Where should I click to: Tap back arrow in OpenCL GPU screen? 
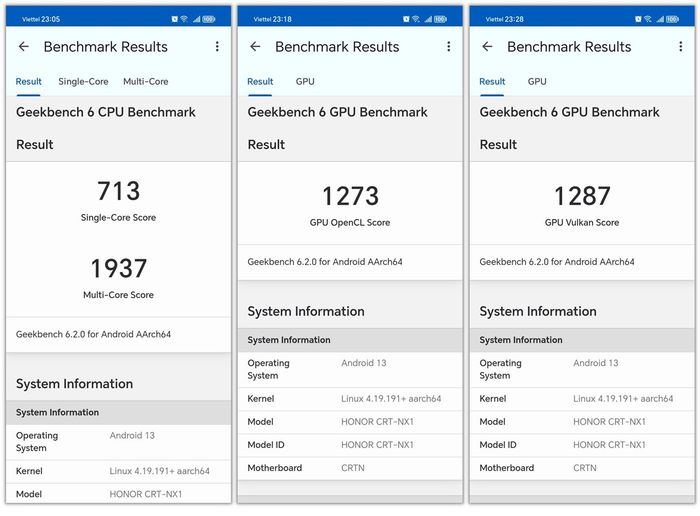click(255, 46)
